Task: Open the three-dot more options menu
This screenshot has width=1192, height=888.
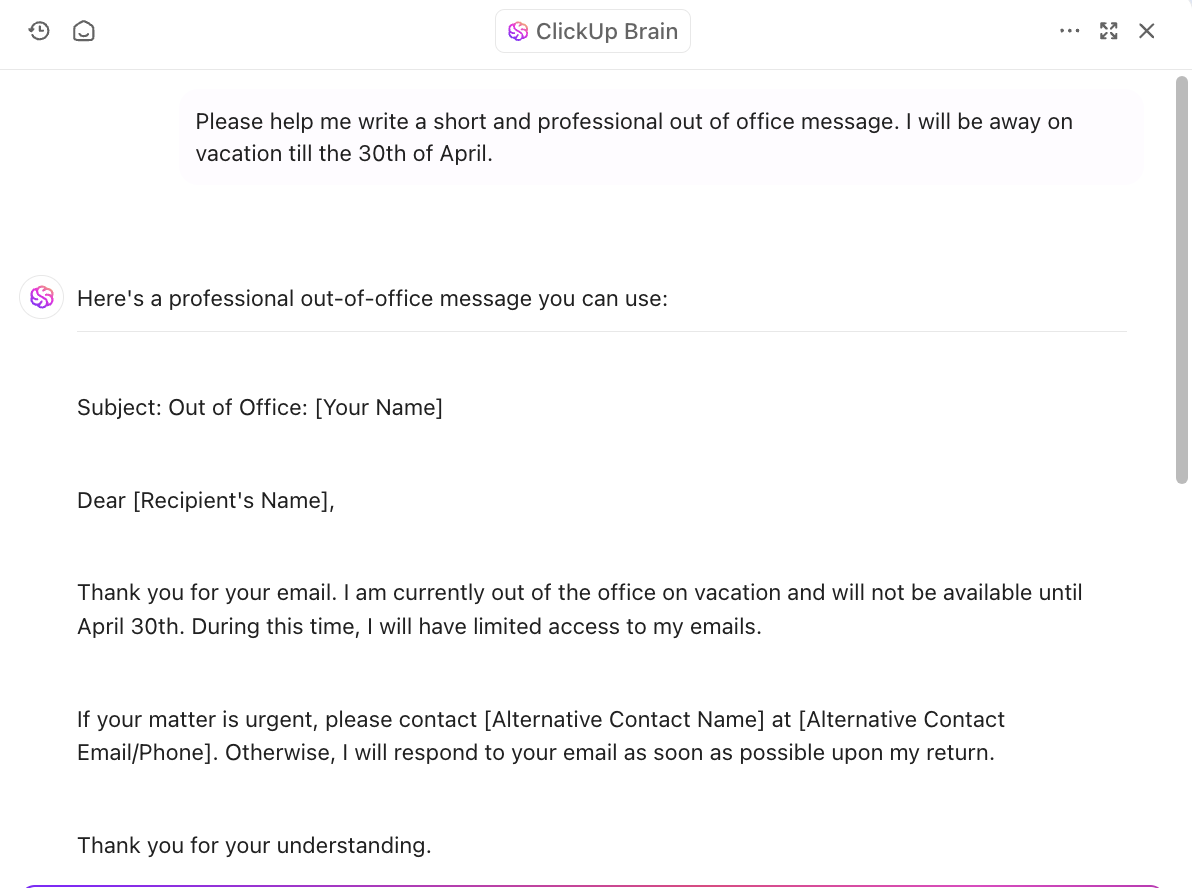Action: [1069, 31]
